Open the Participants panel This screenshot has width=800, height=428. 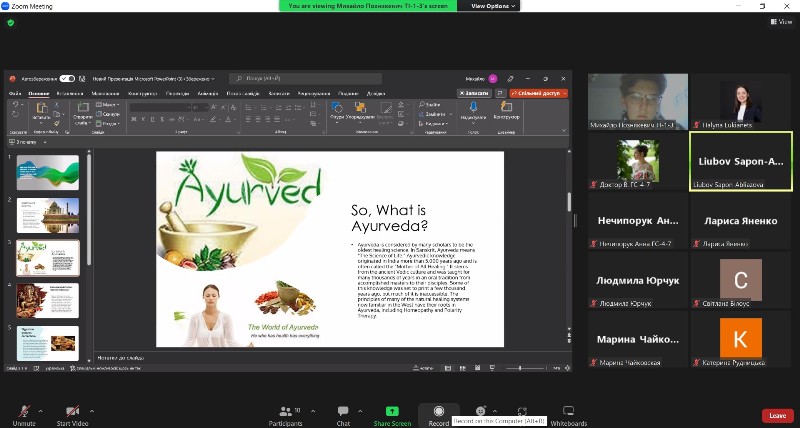click(286, 411)
